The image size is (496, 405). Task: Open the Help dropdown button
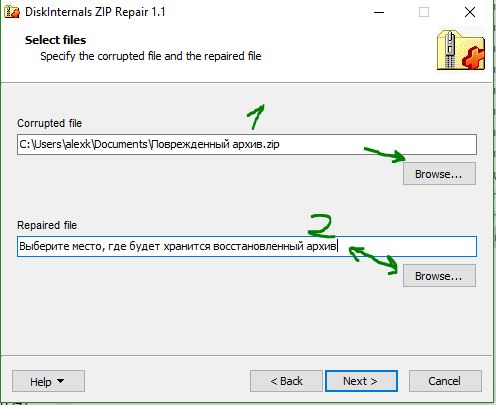(x=48, y=381)
